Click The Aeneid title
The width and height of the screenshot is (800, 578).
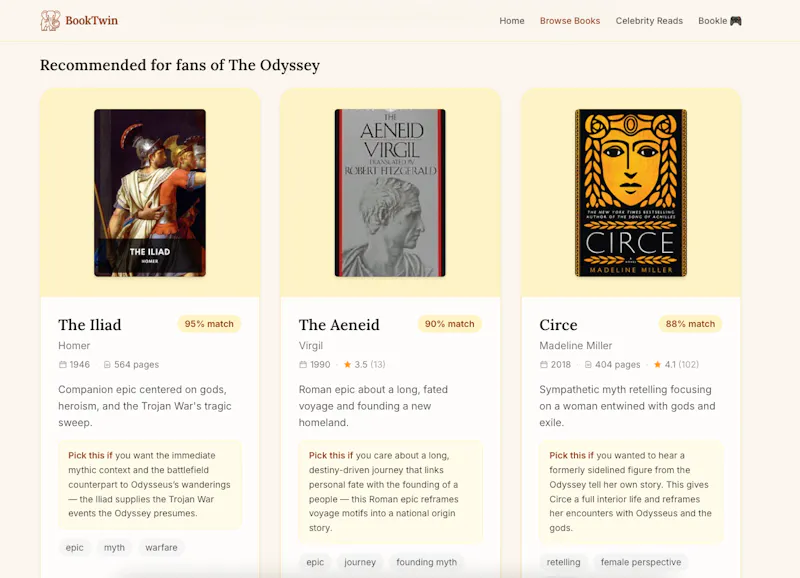339,325
